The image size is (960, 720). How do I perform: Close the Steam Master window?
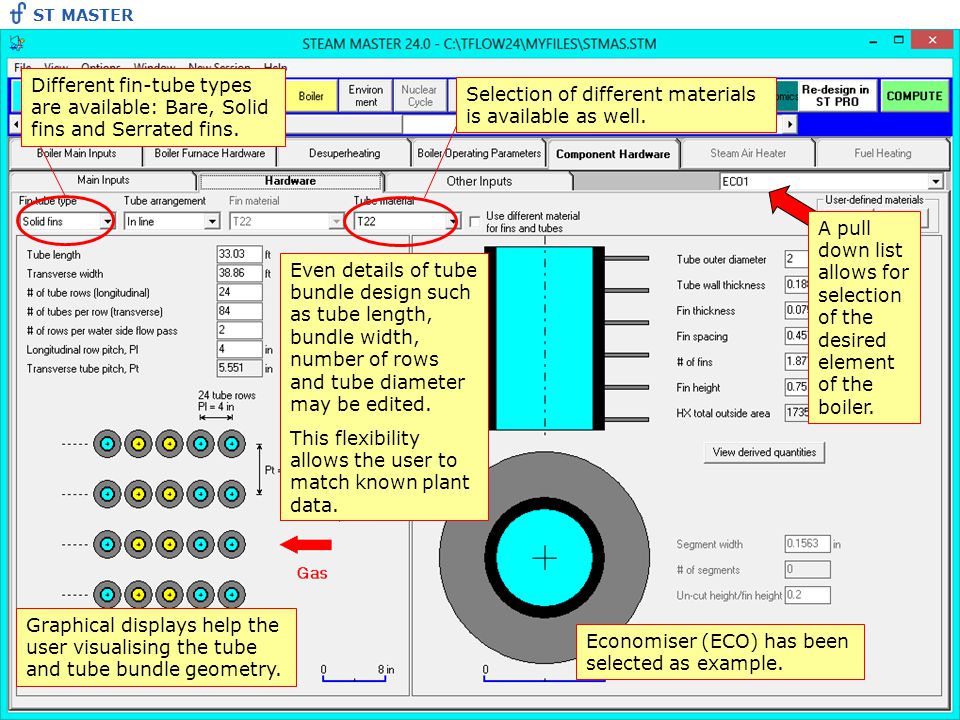(x=931, y=40)
